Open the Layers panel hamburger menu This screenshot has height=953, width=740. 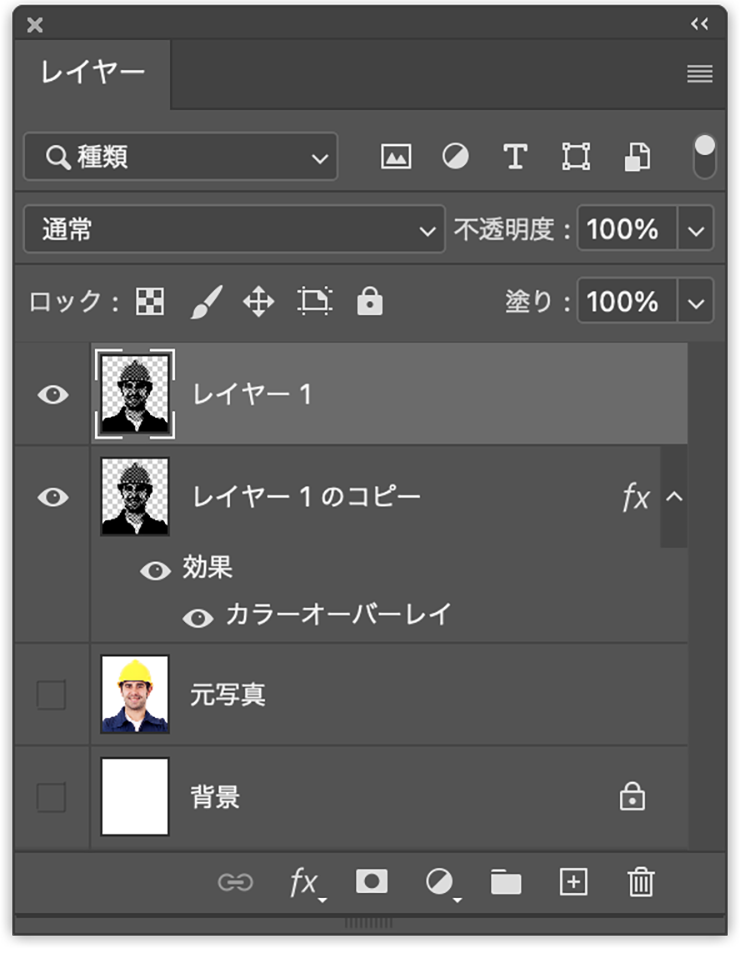pos(700,74)
